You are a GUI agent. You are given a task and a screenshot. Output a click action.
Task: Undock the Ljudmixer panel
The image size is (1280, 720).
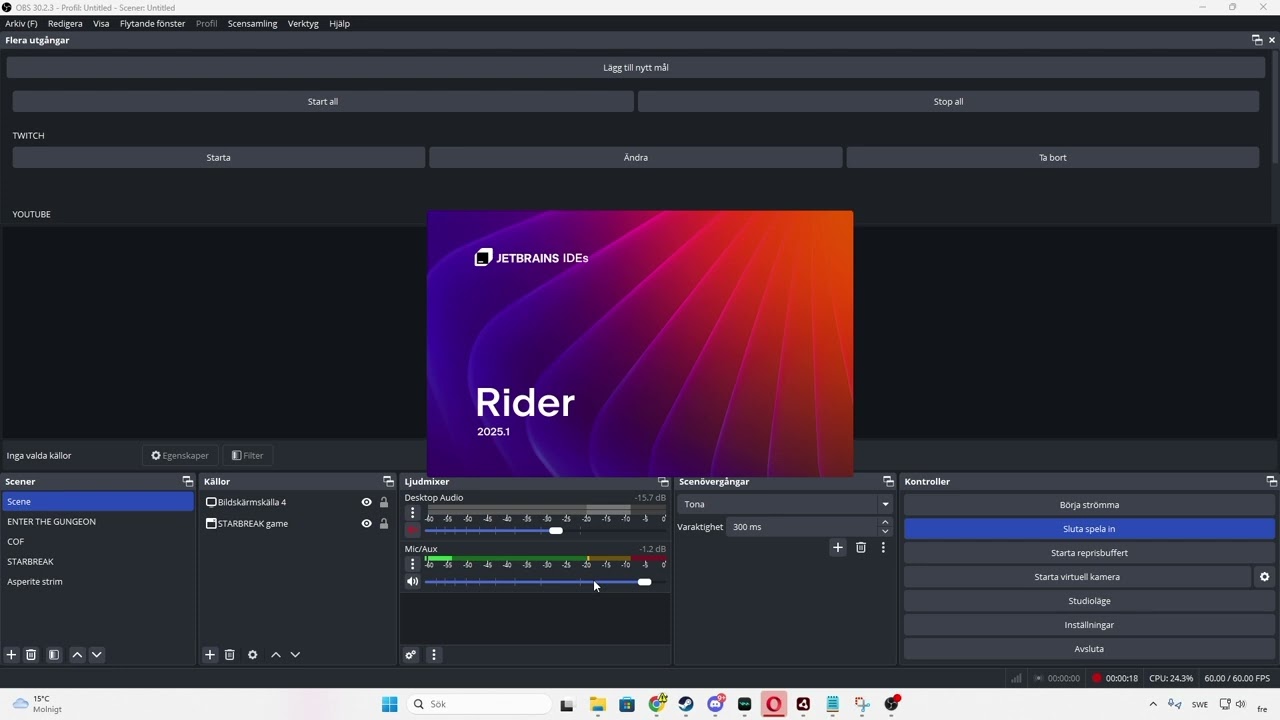[x=662, y=482]
